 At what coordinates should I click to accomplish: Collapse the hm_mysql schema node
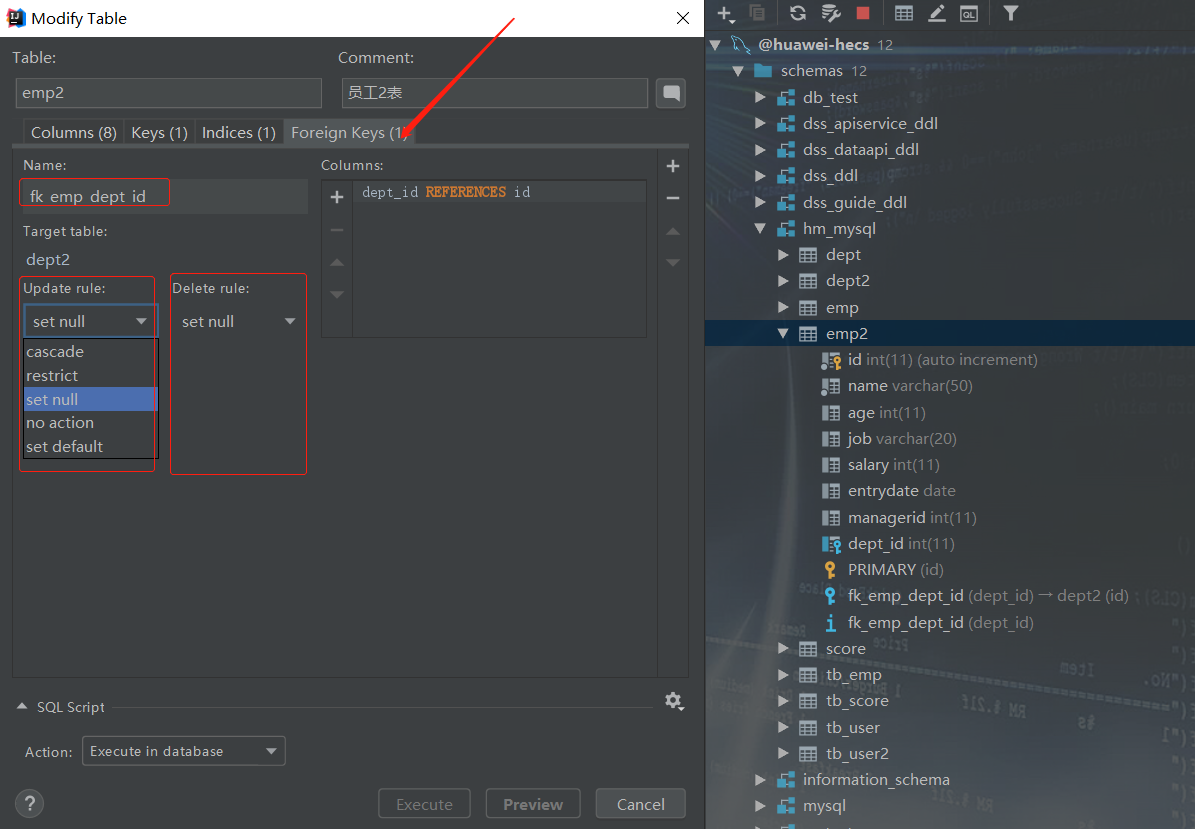[x=760, y=229]
